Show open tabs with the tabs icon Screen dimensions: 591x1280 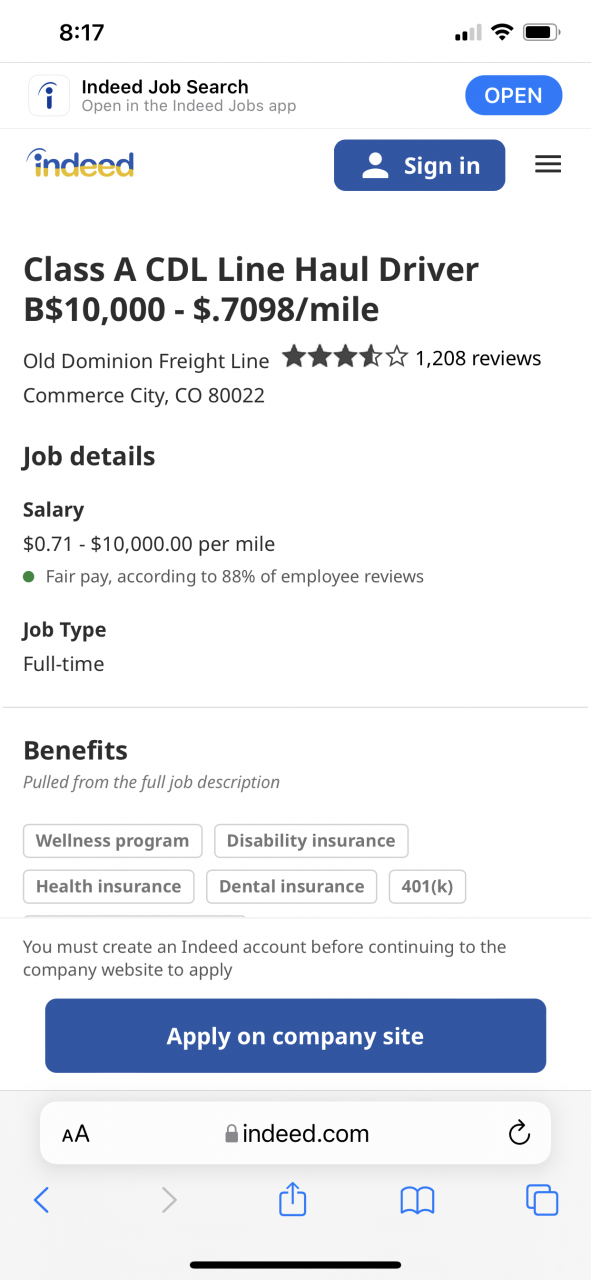[x=542, y=1200]
